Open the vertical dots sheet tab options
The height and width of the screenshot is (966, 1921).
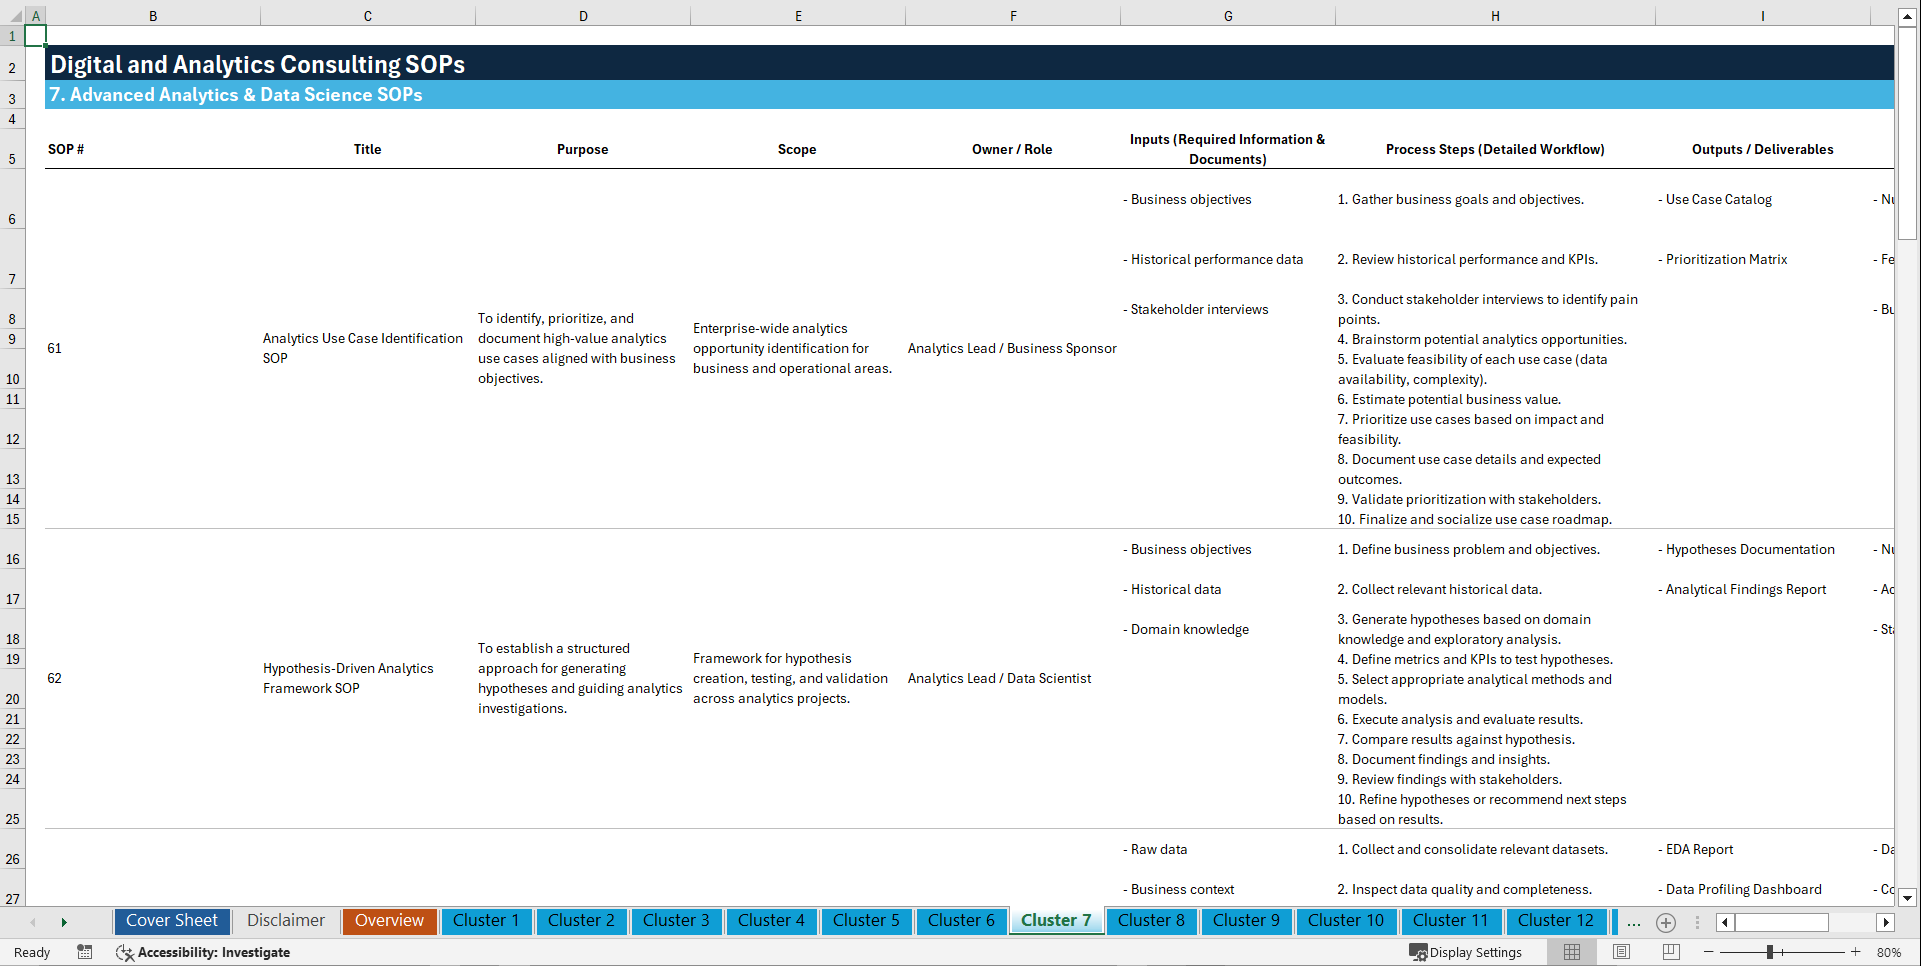pos(1697,922)
